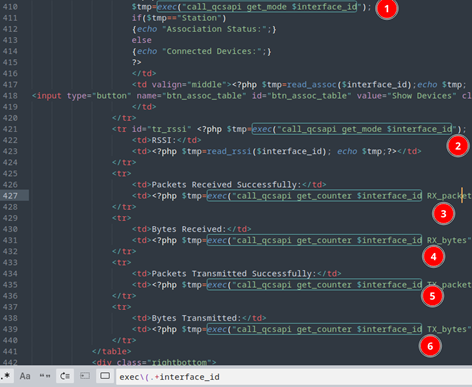The height and width of the screenshot is (387, 472).
Task: Click line number 427 in the gutter
Action: click(10, 196)
